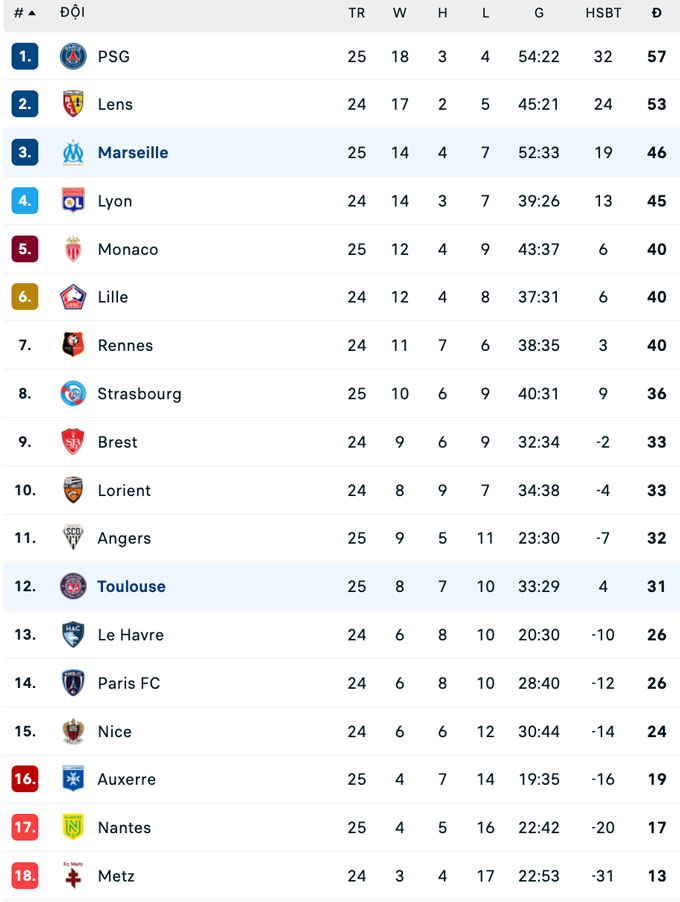Sort standings by the HSBT column header
The image size is (680, 902).
click(x=603, y=13)
